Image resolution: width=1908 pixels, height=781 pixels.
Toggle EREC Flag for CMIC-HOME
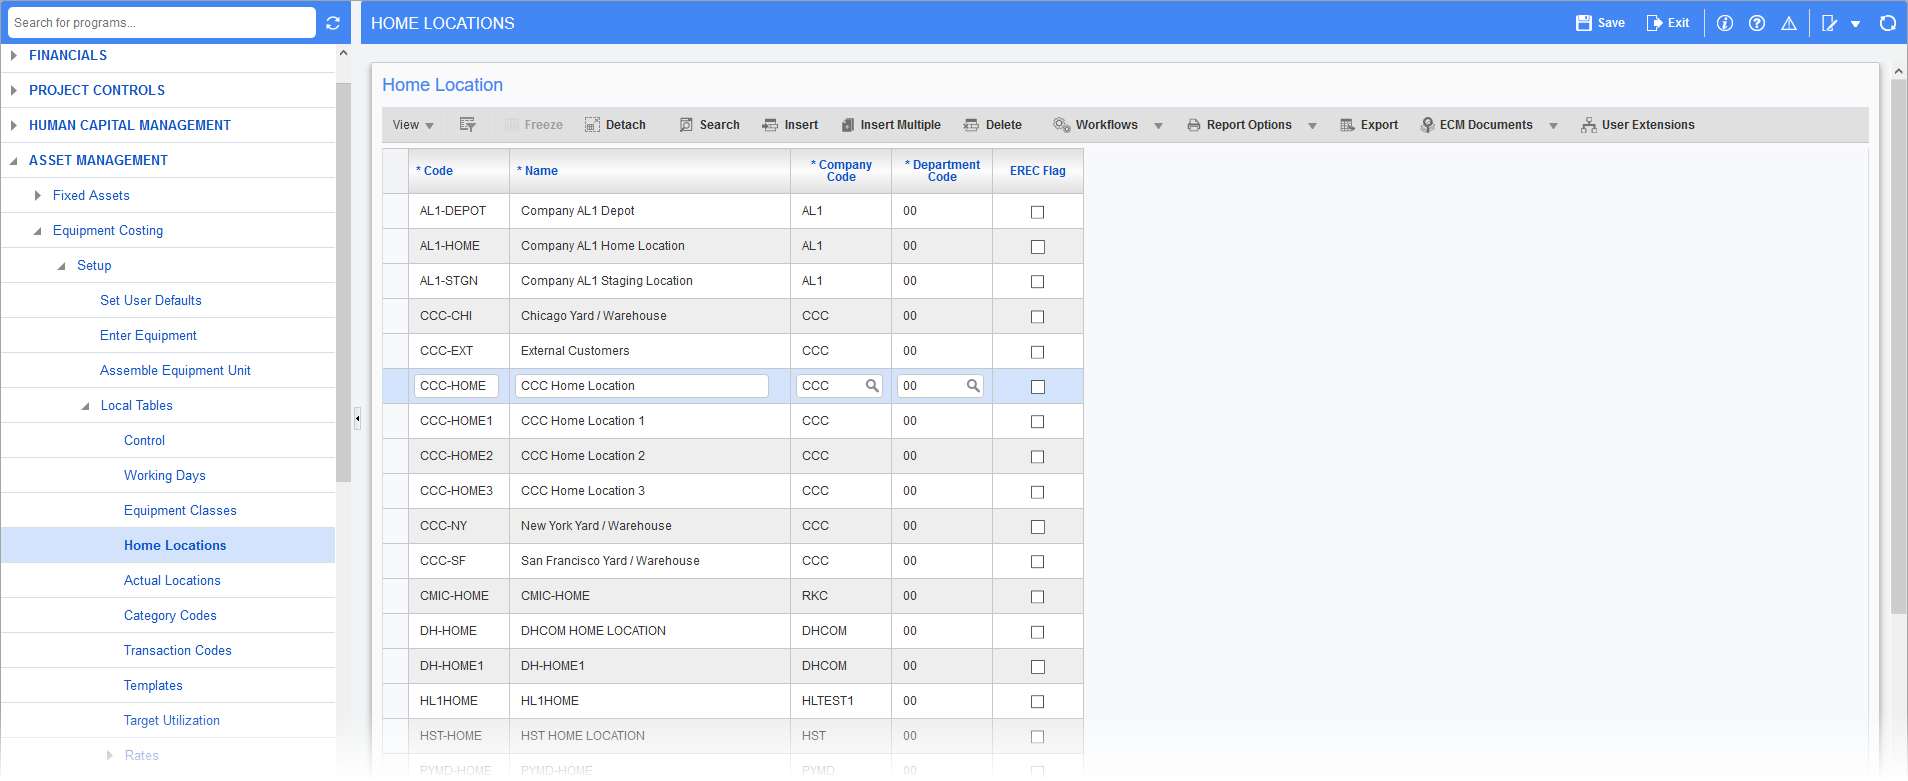point(1038,597)
